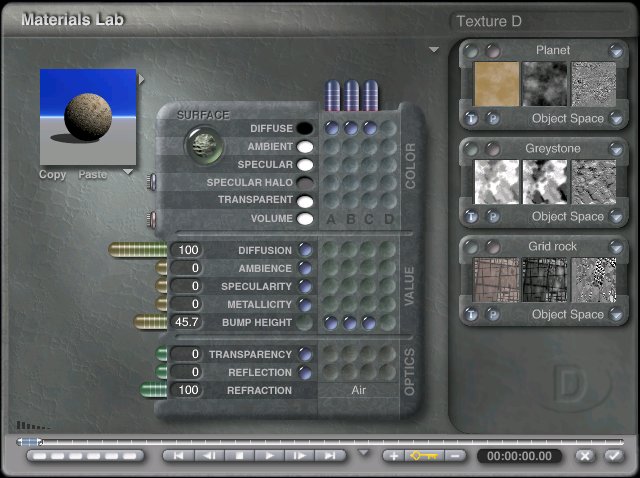Click the P button in Planet texture panel

click(493, 119)
